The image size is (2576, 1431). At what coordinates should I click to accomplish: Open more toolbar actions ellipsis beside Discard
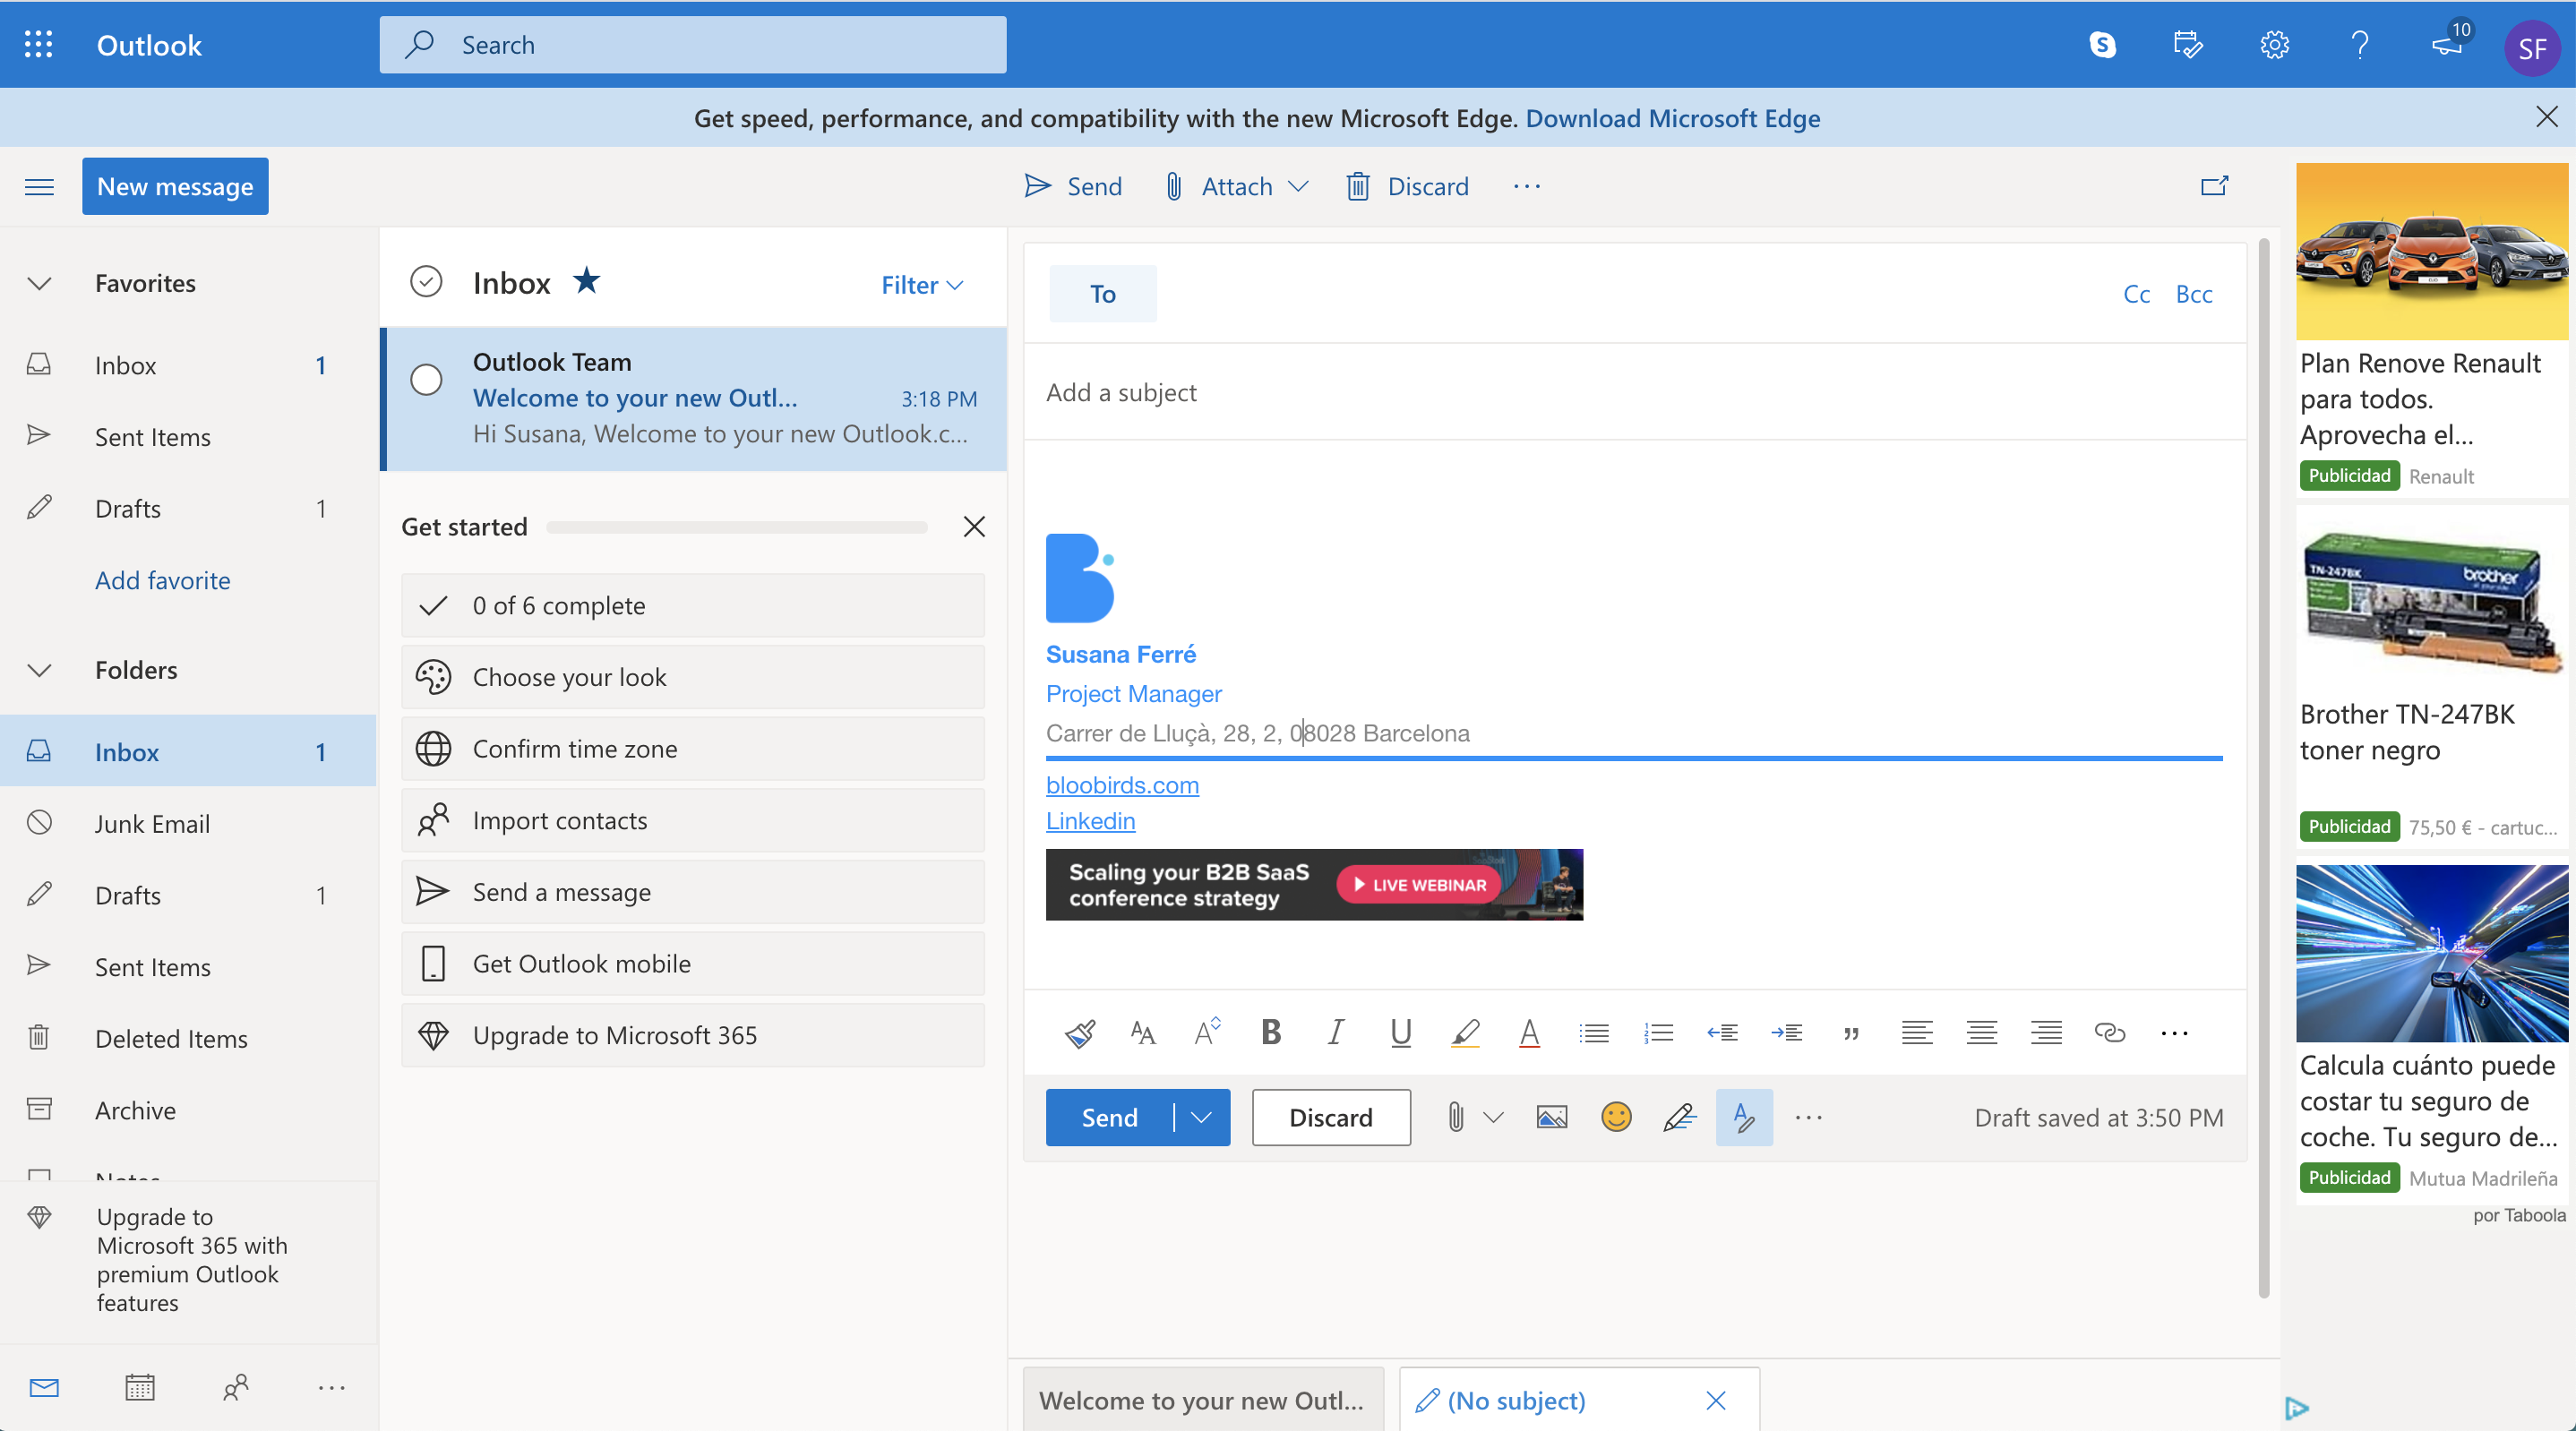pos(1527,186)
